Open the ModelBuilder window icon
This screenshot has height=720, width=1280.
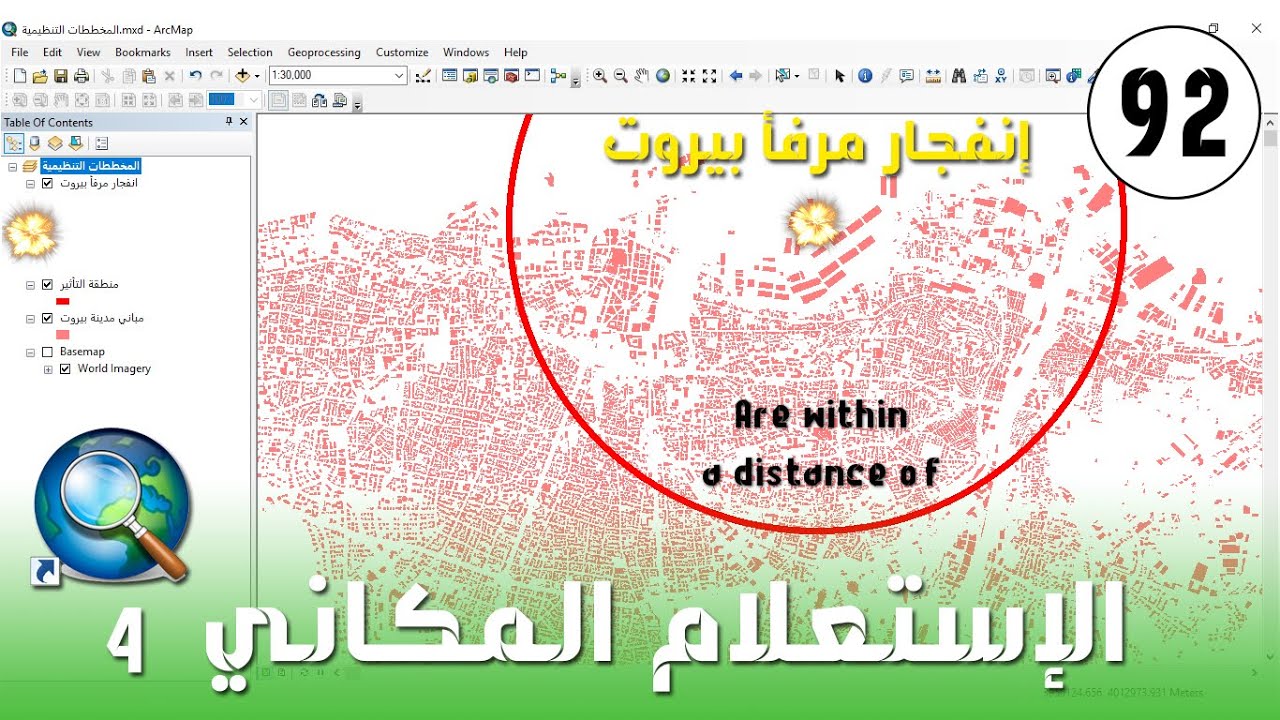558,76
